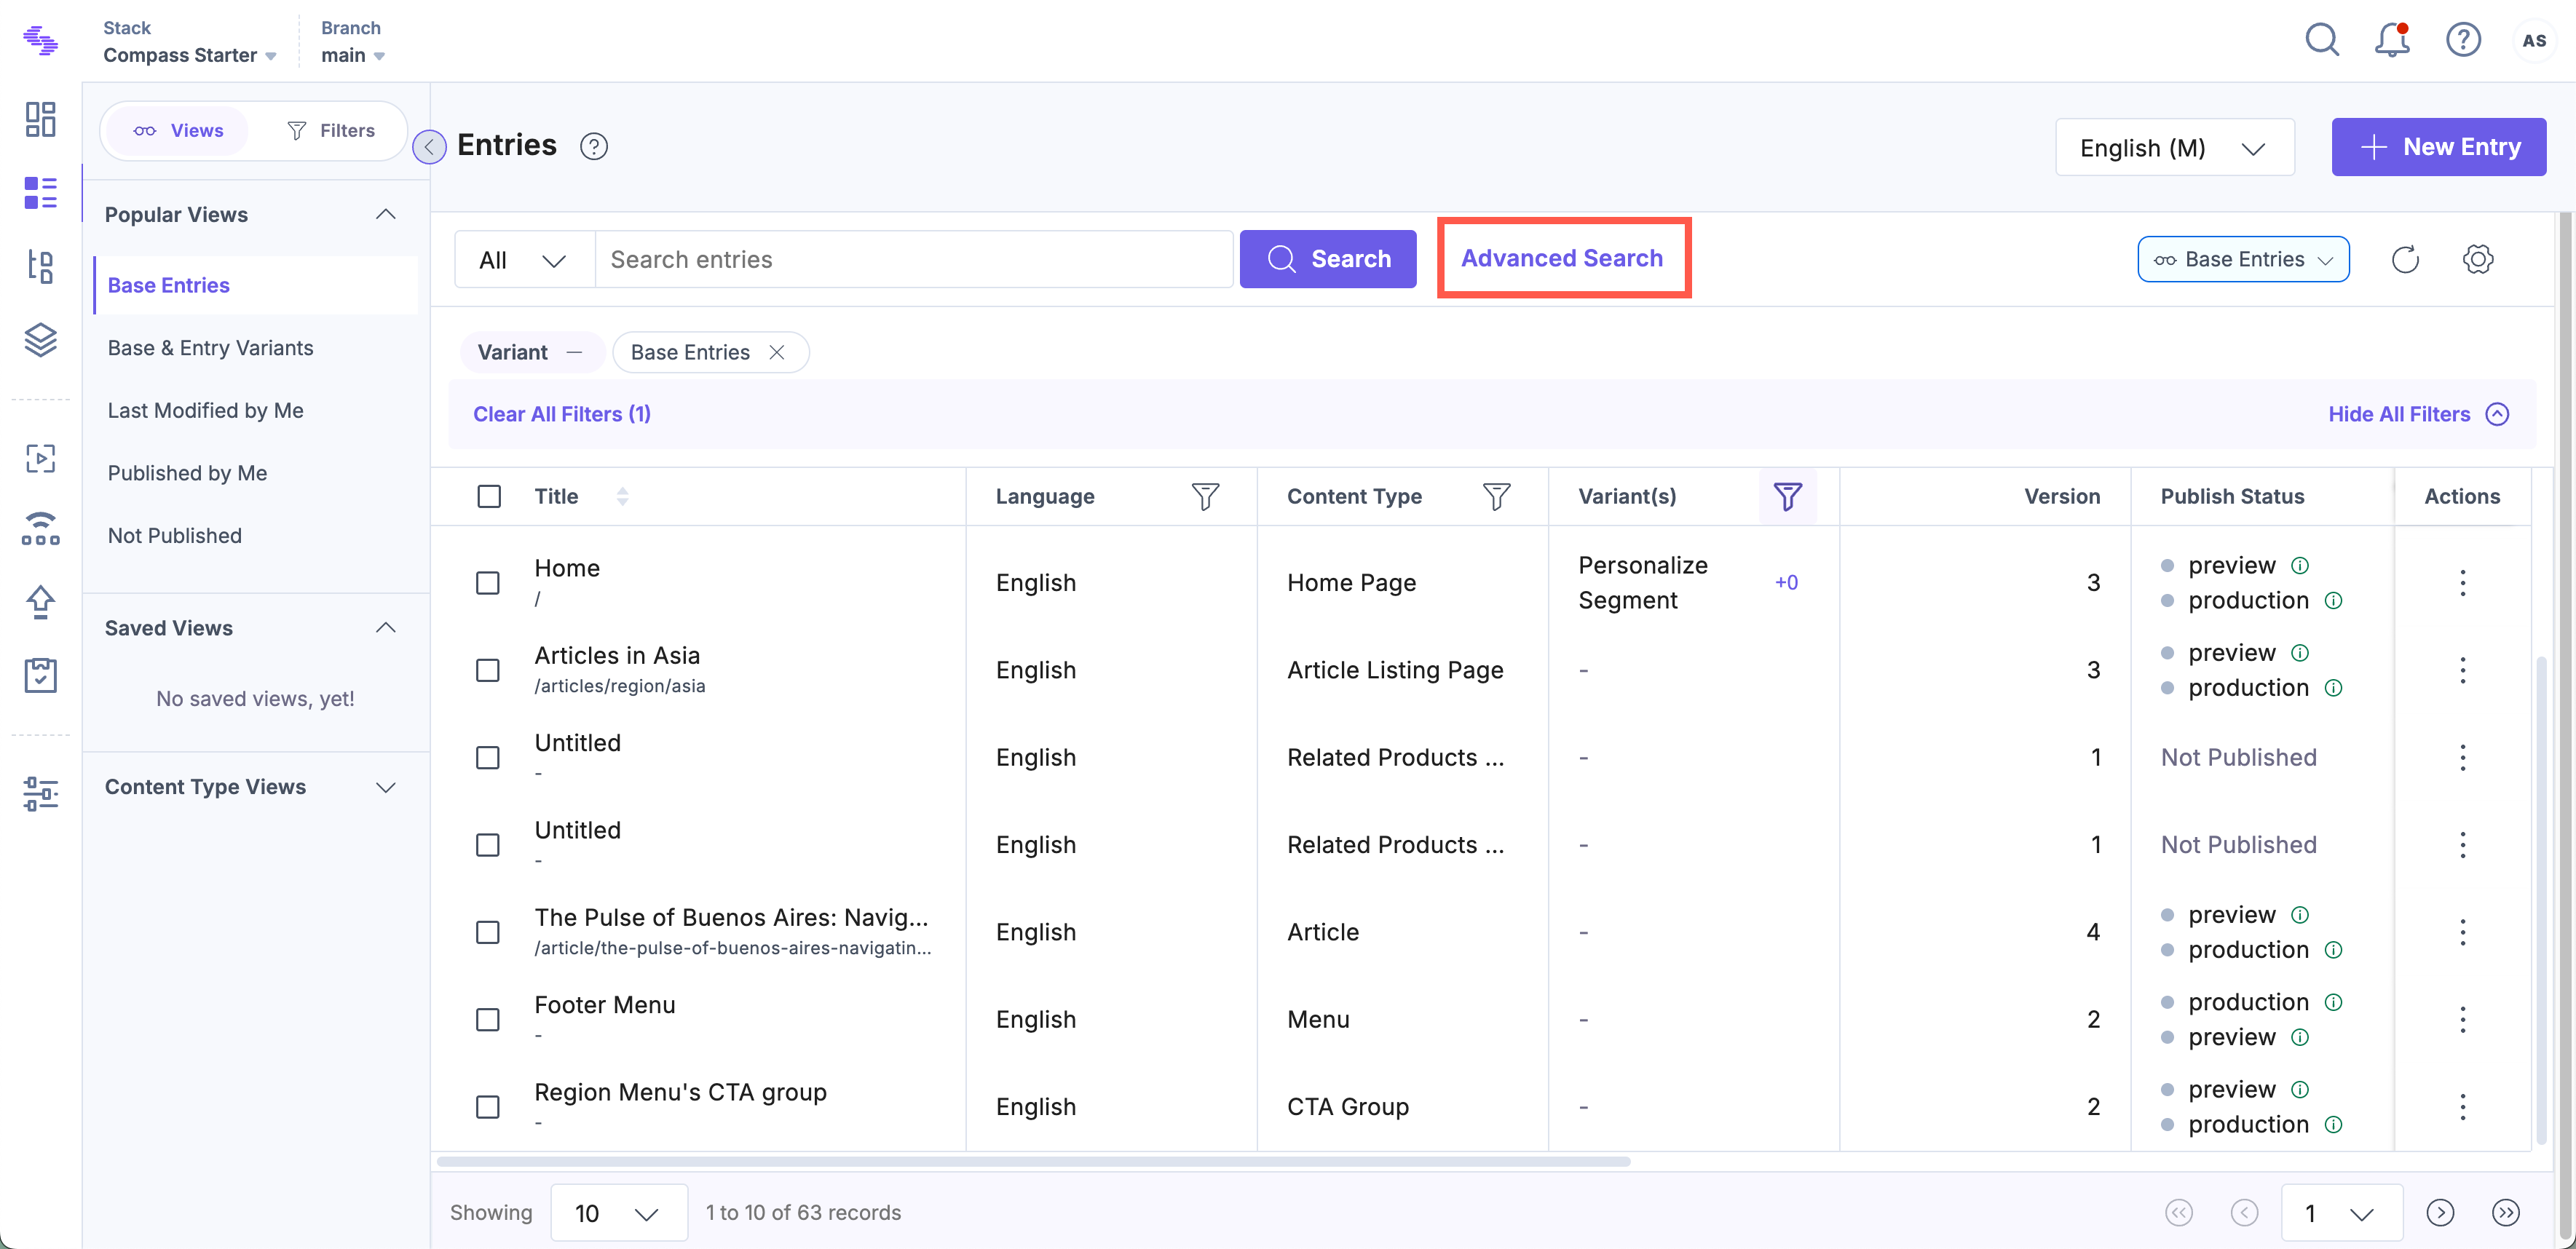Image resolution: width=2576 pixels, height=1249 pixels.
Task: Switch to the Views tab
Action: 179,131
